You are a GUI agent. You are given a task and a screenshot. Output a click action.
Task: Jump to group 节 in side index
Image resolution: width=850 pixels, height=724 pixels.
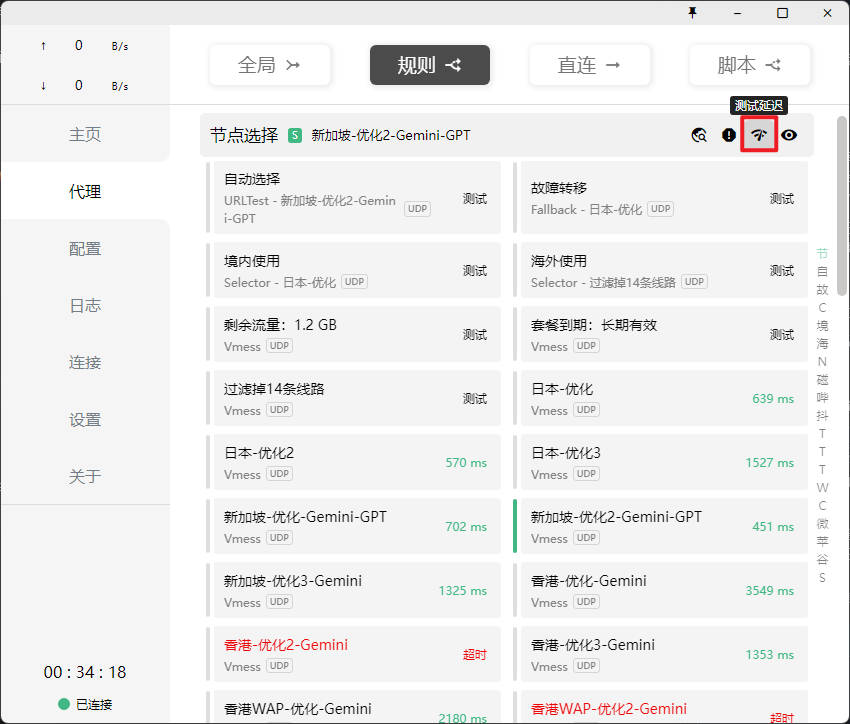click(x=822, y=254)
